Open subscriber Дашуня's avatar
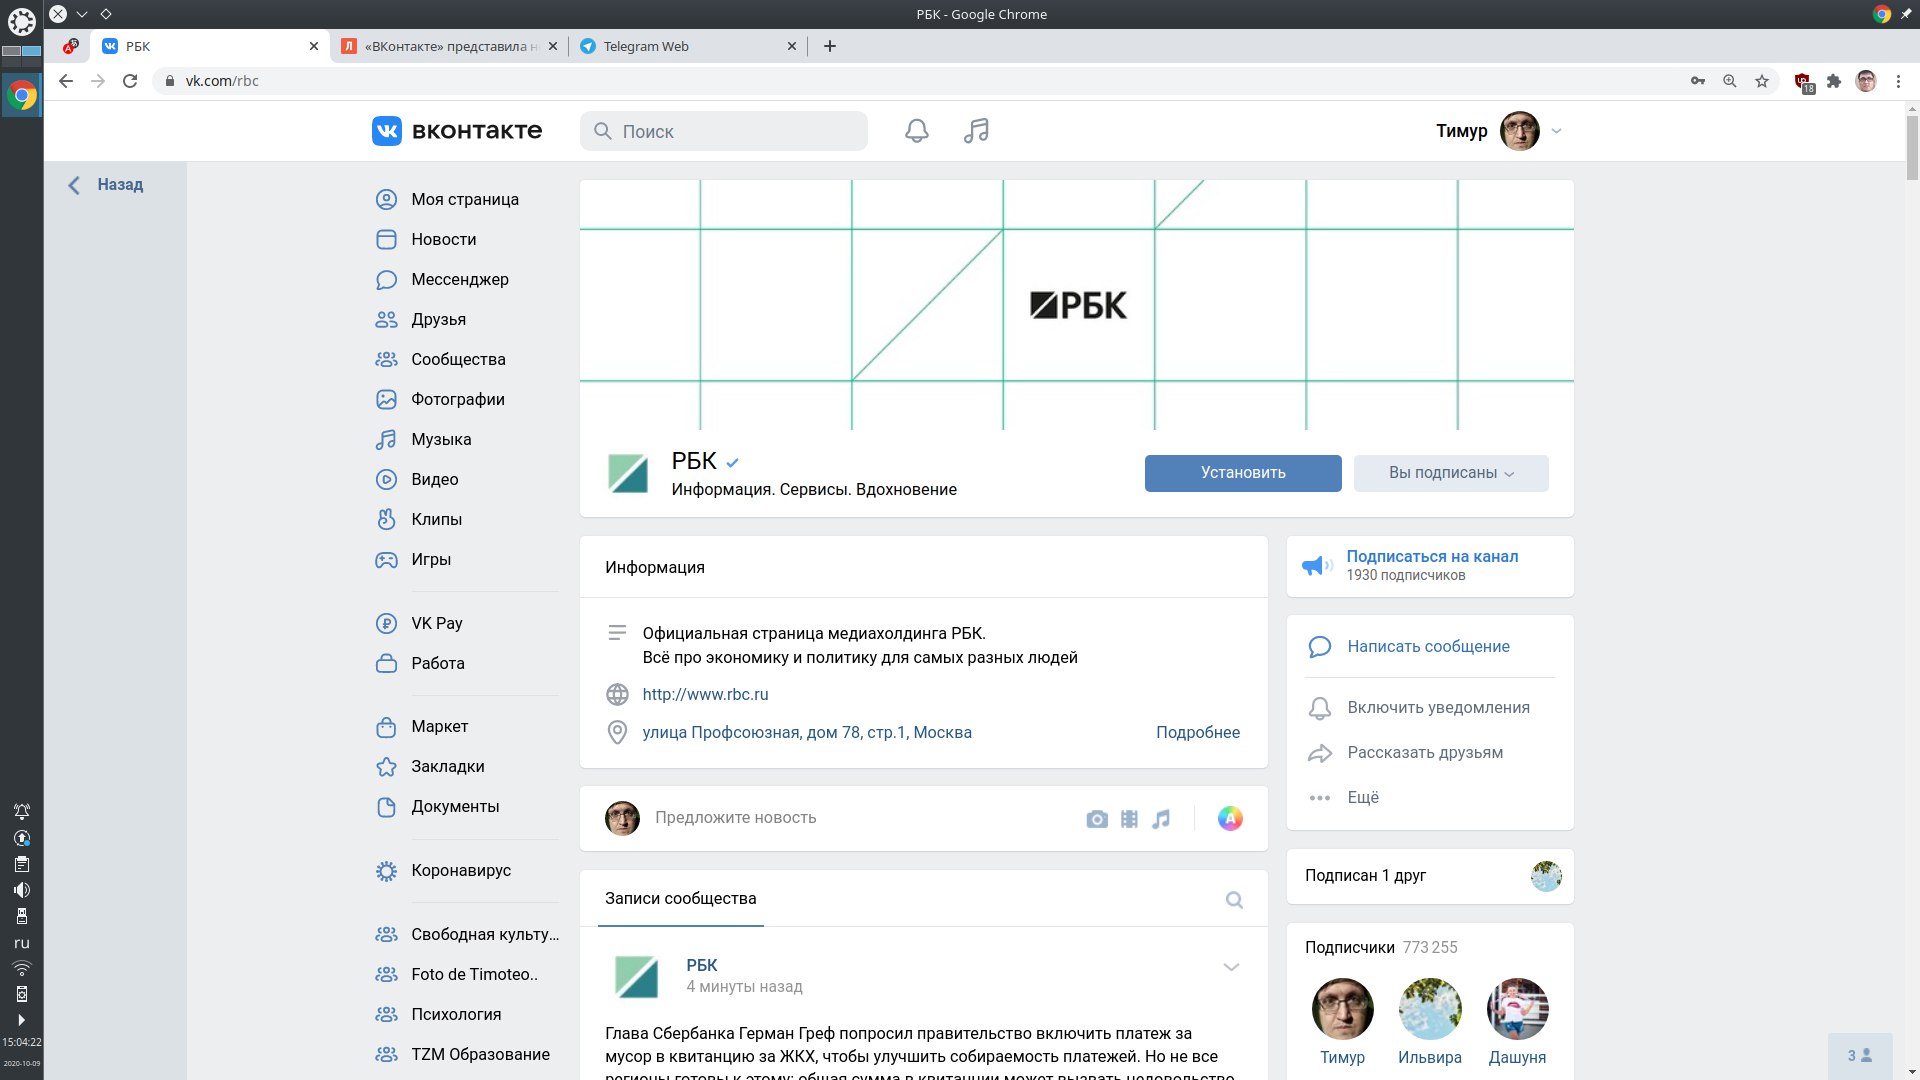 [1517, 1009]
